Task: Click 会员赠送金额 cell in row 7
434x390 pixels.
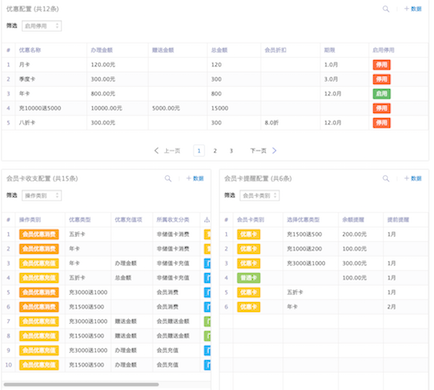Action: [x=173, y=321]
